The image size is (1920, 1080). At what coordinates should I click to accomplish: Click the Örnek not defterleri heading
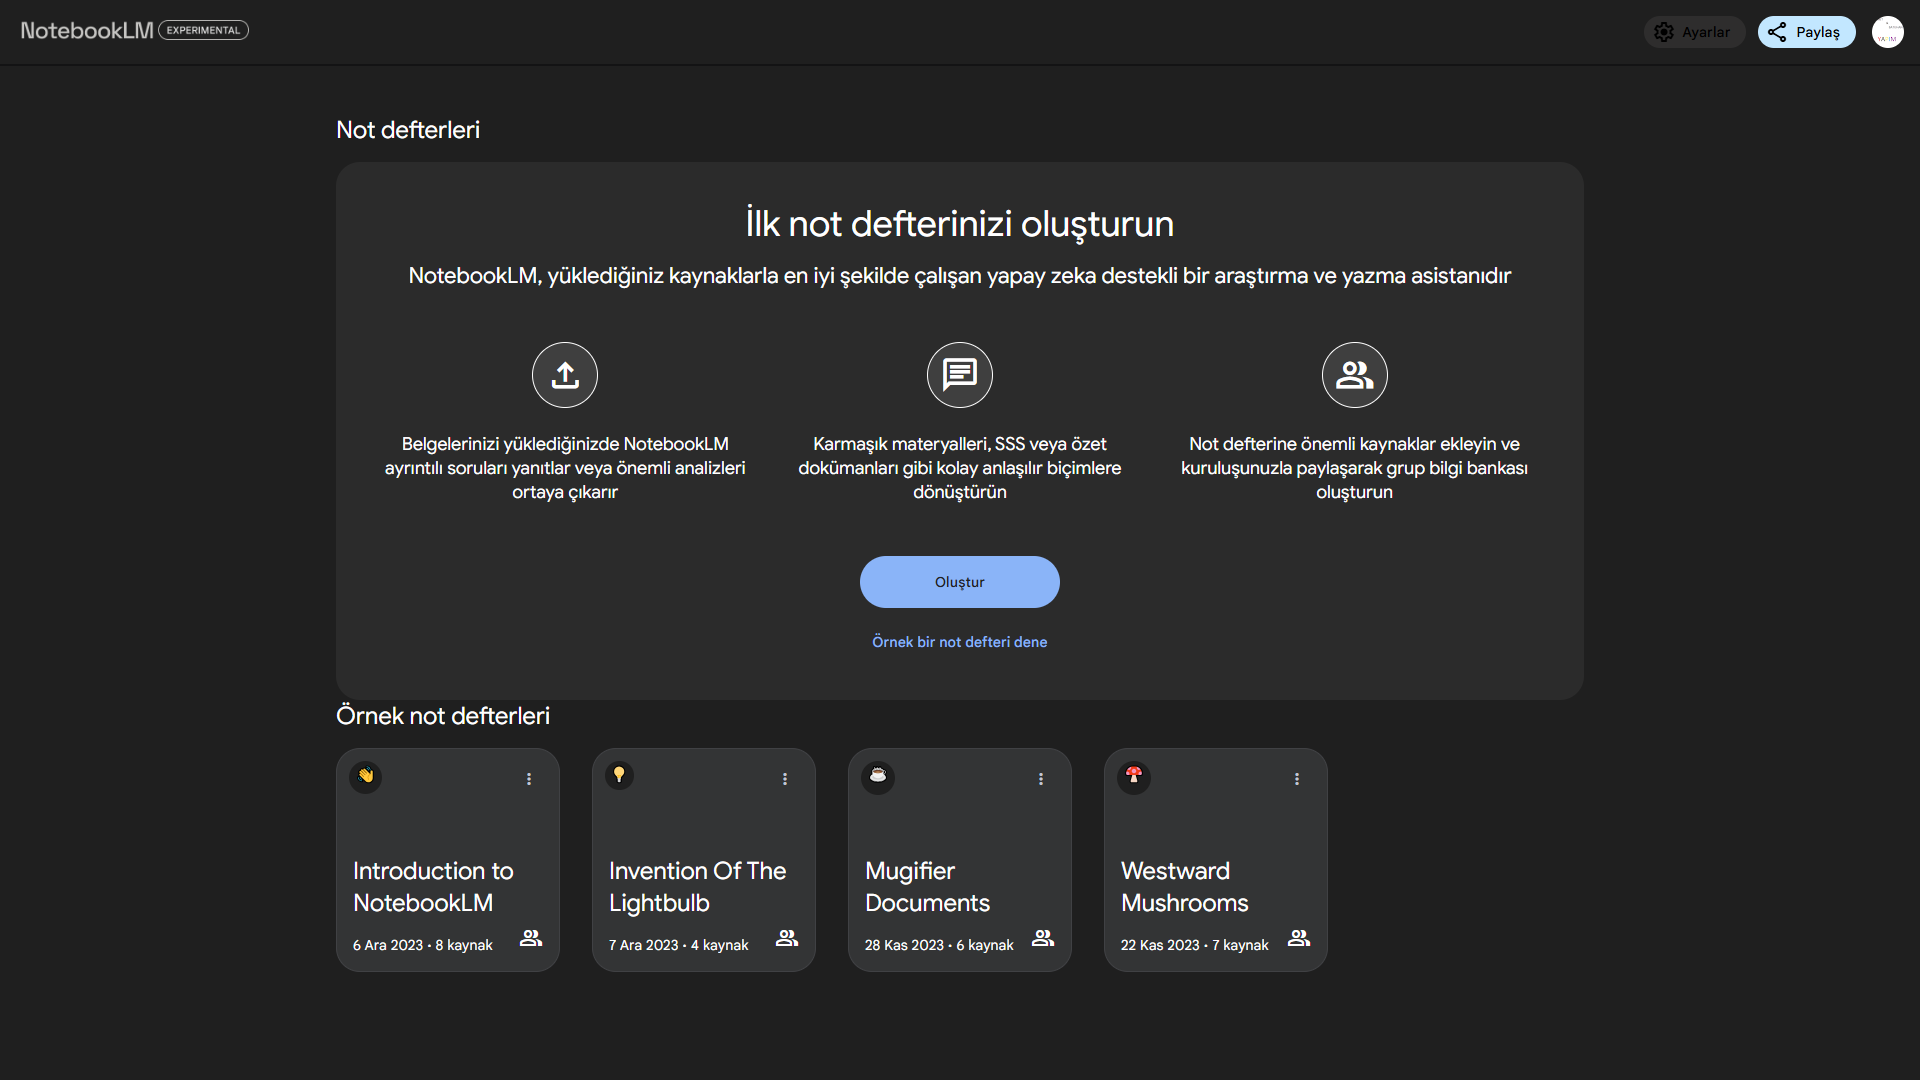coord(443,716)
